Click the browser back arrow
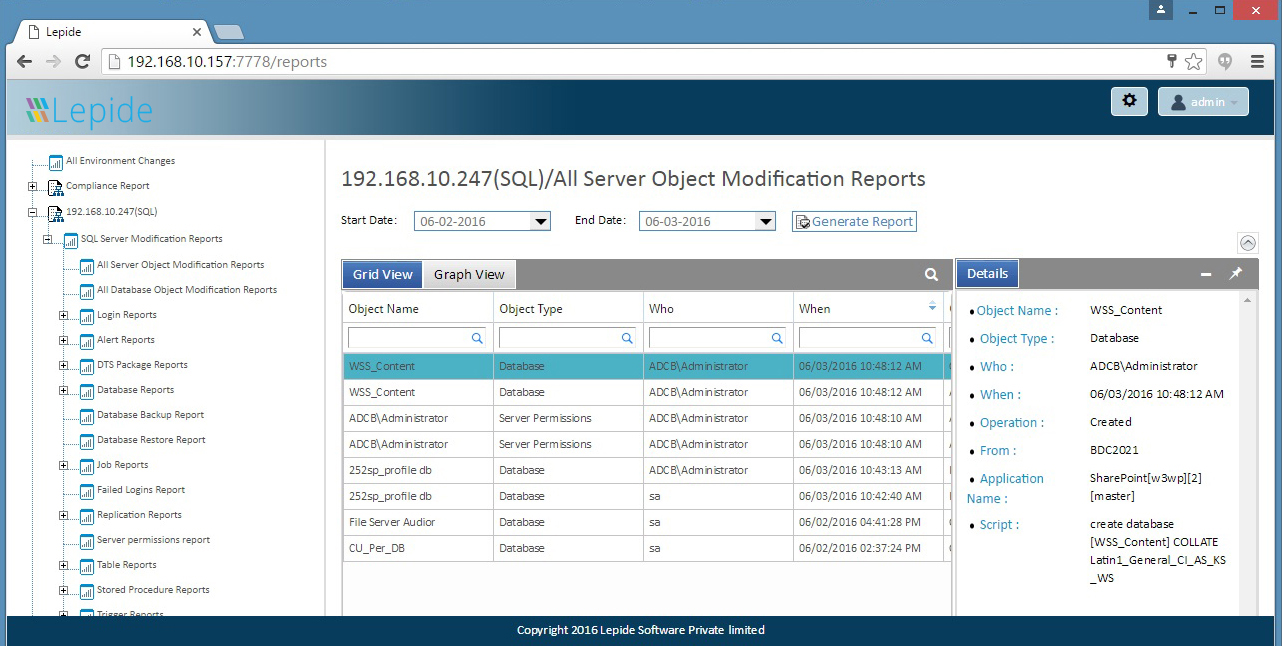Image resolution: width=1282 pixels, height=654 pixels. click(25, 62)
